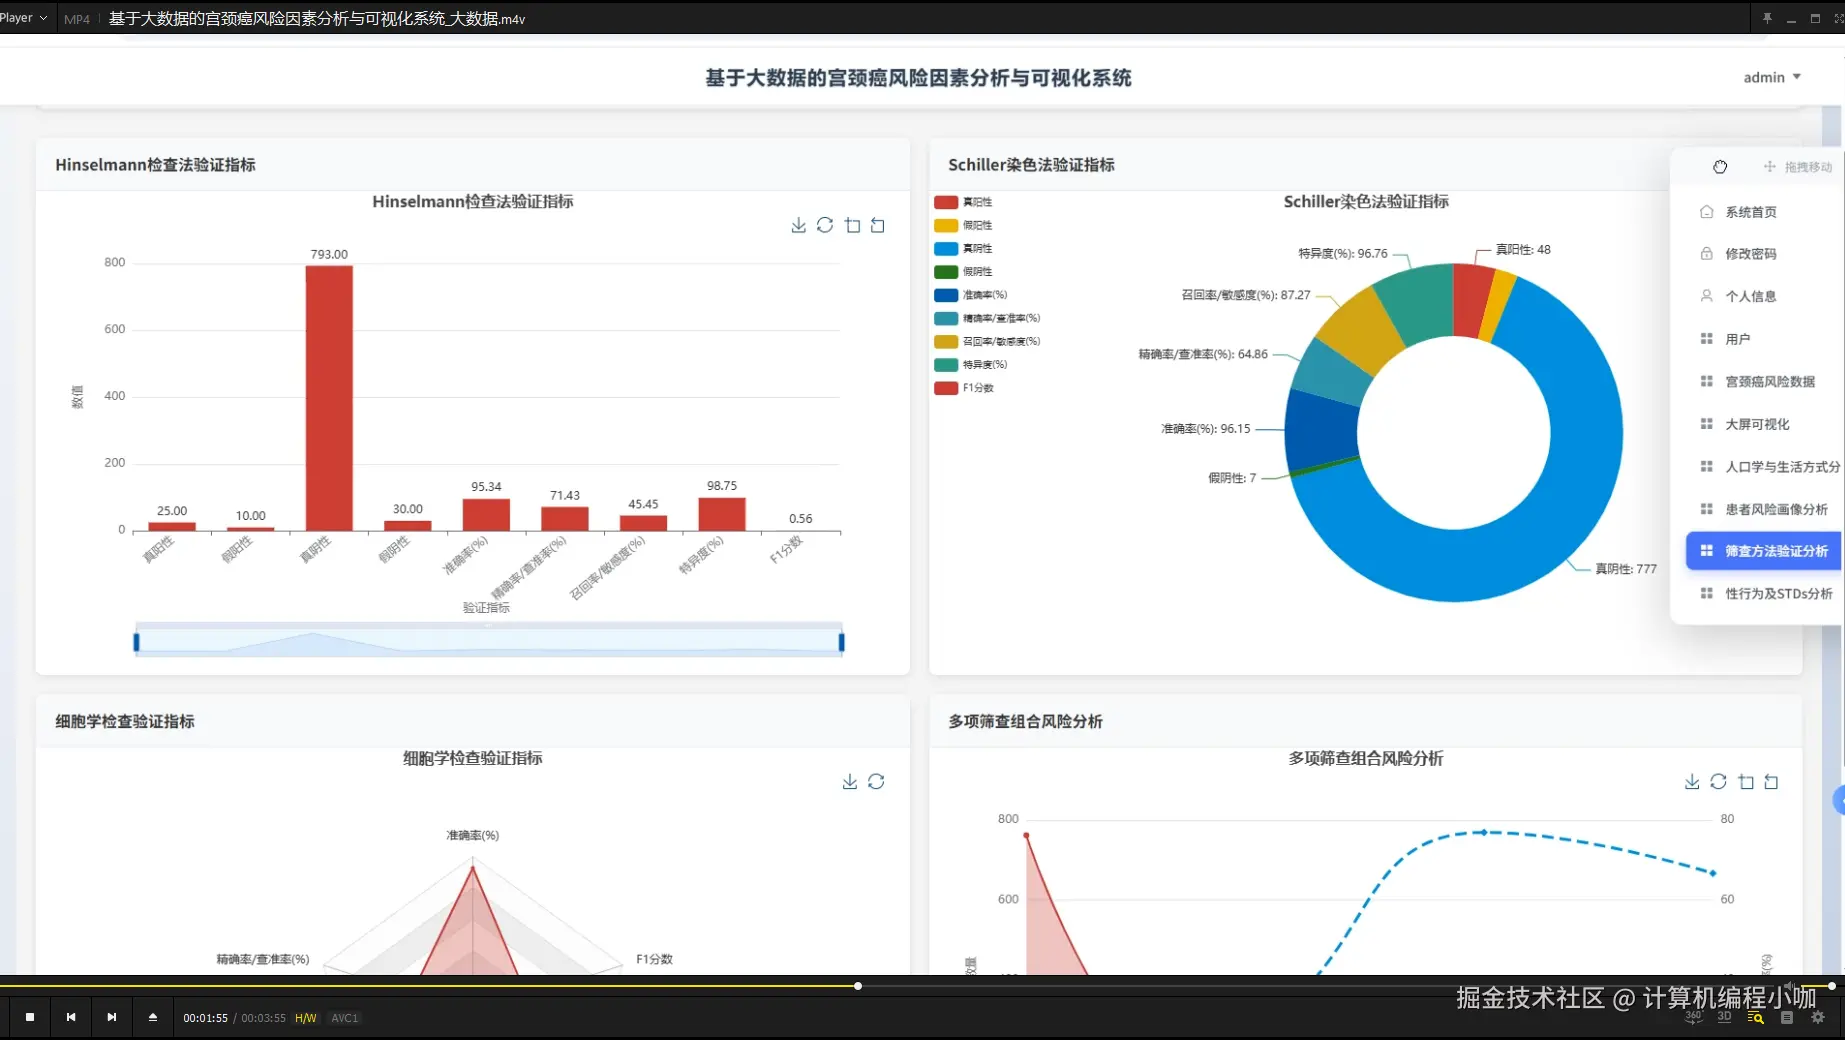1845x1040 pixels.
Task: Pin the player window on top
Action: [x=1767, y=18]
